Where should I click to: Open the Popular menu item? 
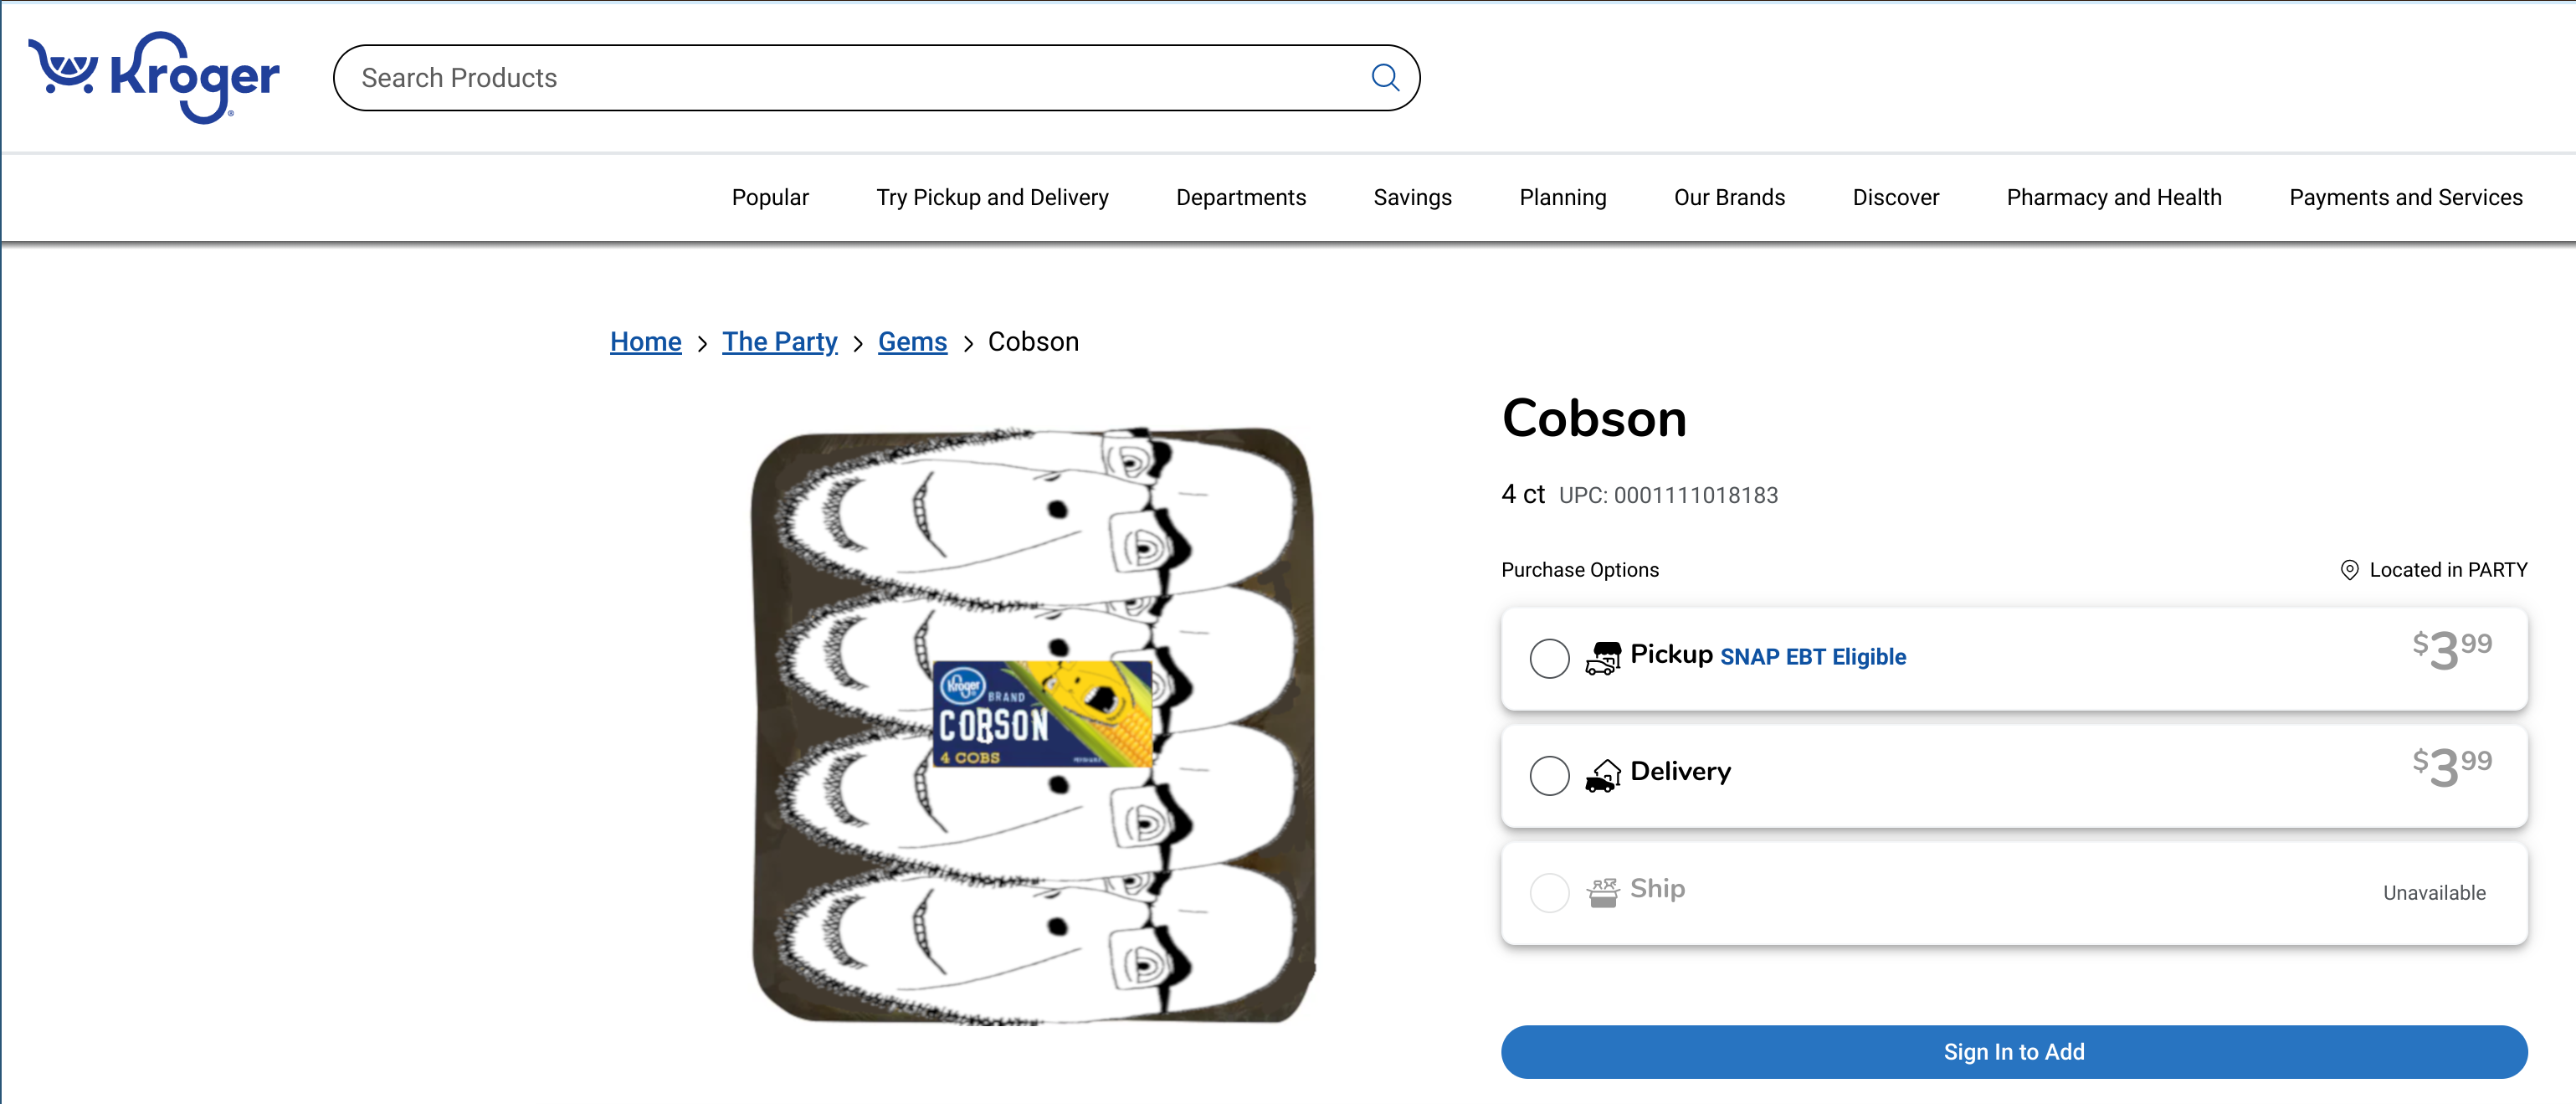(x=769, y=197)
